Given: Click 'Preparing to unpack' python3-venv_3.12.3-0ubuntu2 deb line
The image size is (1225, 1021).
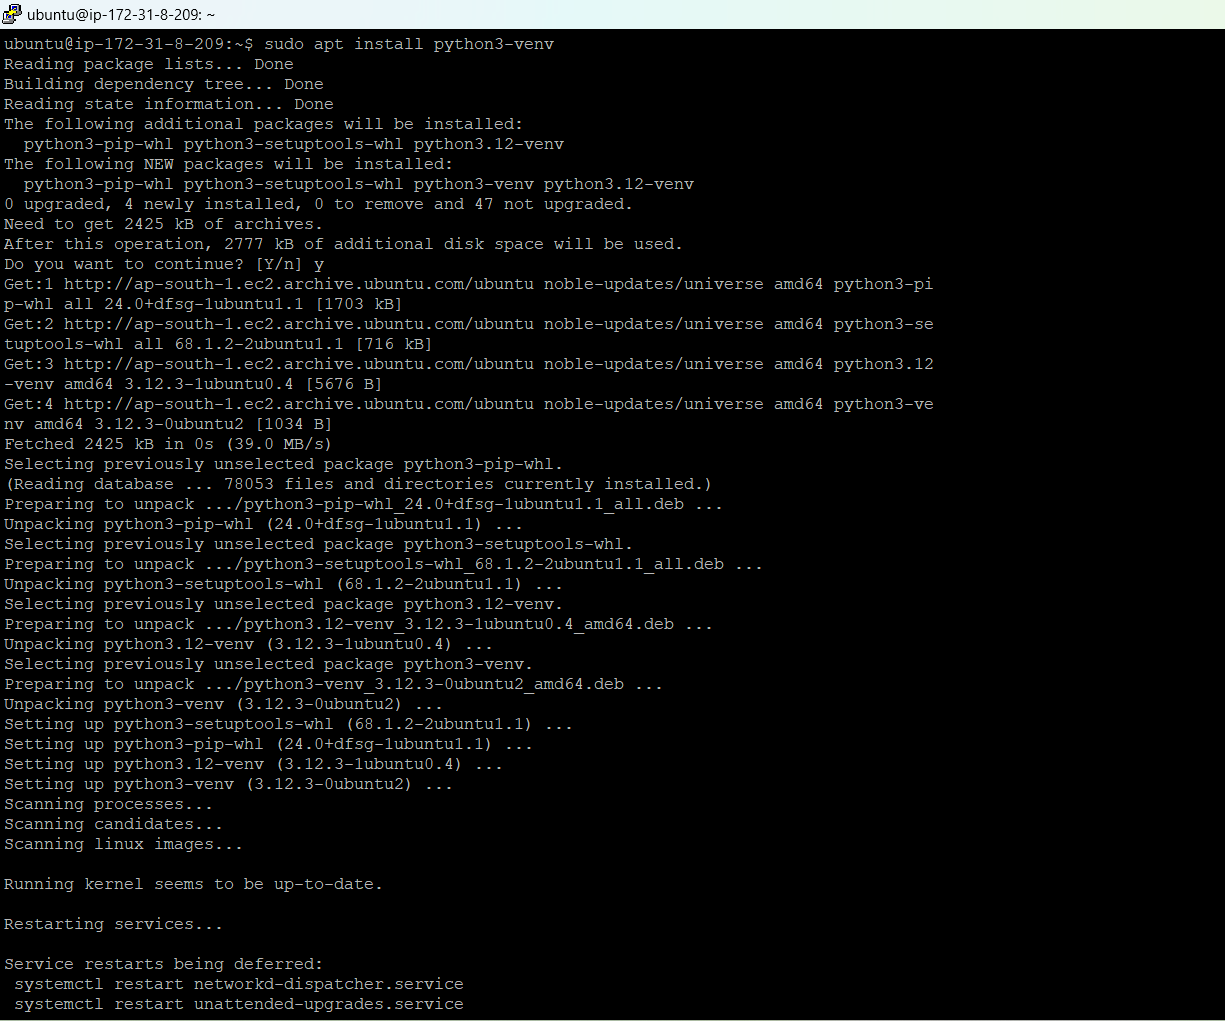Looking at the screenshot, I should (x=334, y=684).
